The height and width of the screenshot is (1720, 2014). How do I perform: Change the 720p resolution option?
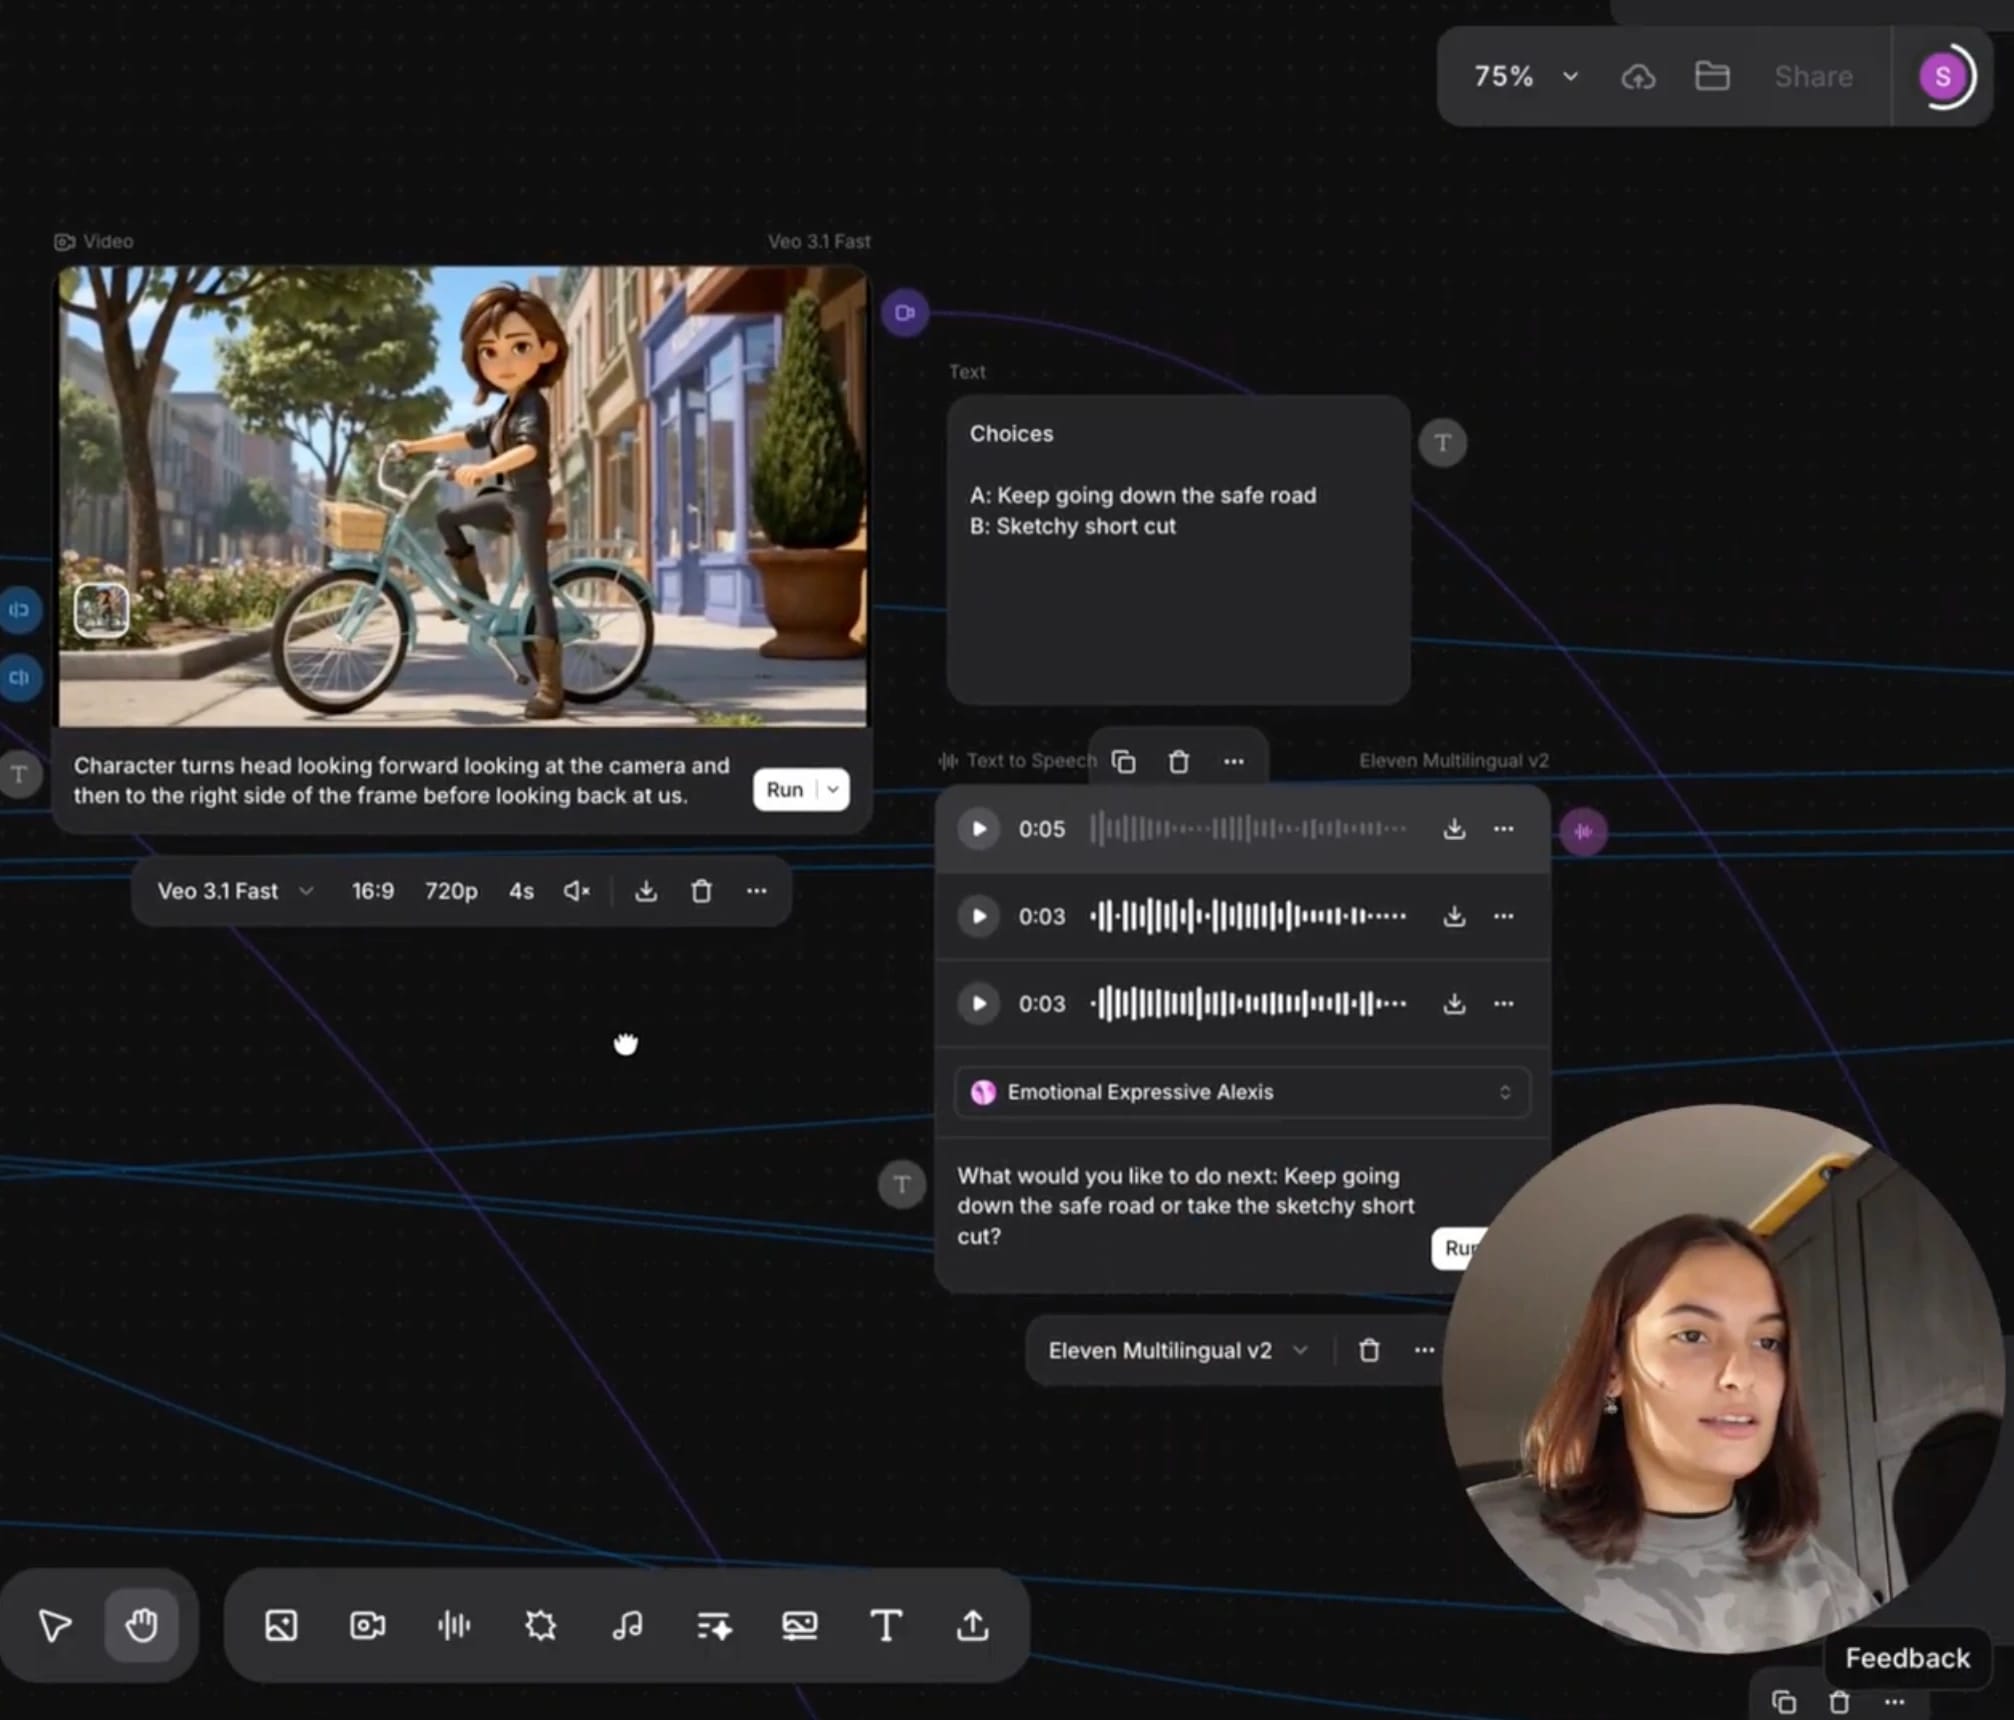tap(451, 891)
